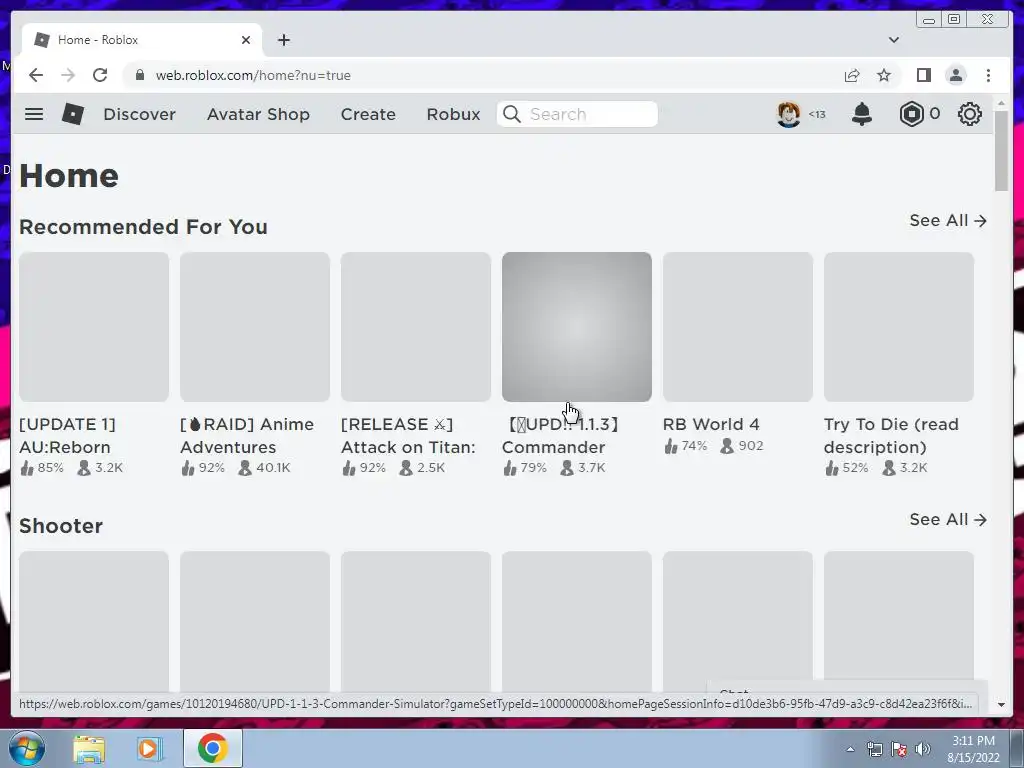This screenshot has width=1024, height=768.
Task: Click the volume speaker tray icon
Action: [923, 749]
